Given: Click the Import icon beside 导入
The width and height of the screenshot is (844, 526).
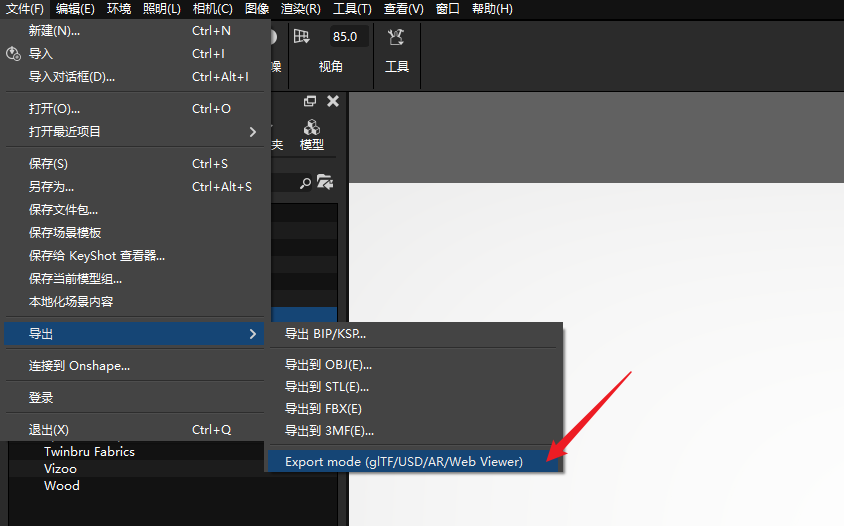Looking at the screenshot, I should [13, 54].
